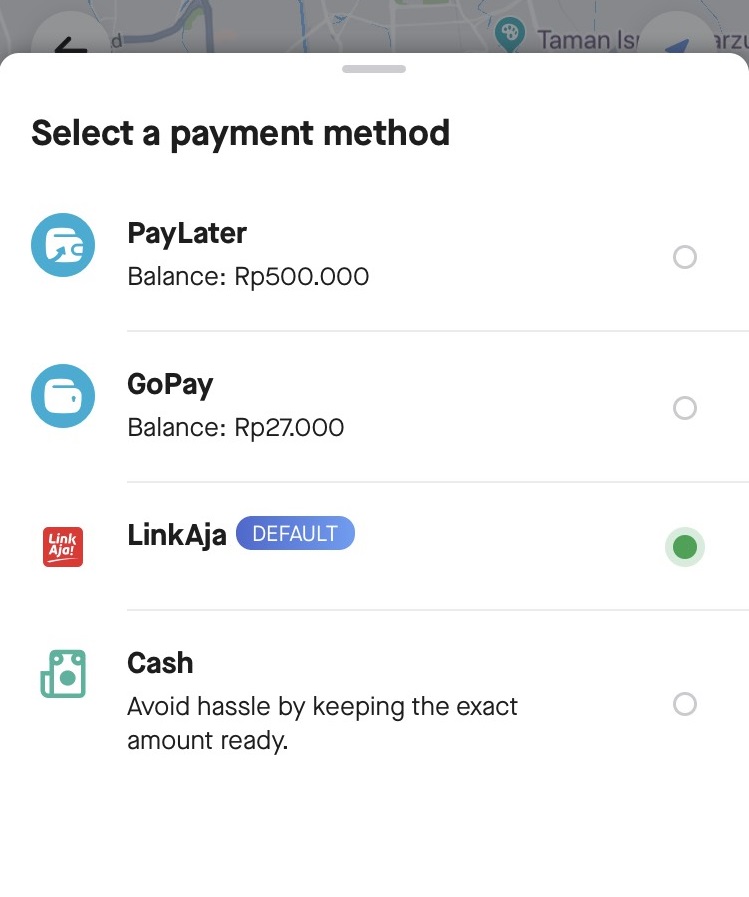Tap the PayLater wallet icon
The height and width of the screenshot is (897, 749).
[63, 245]
